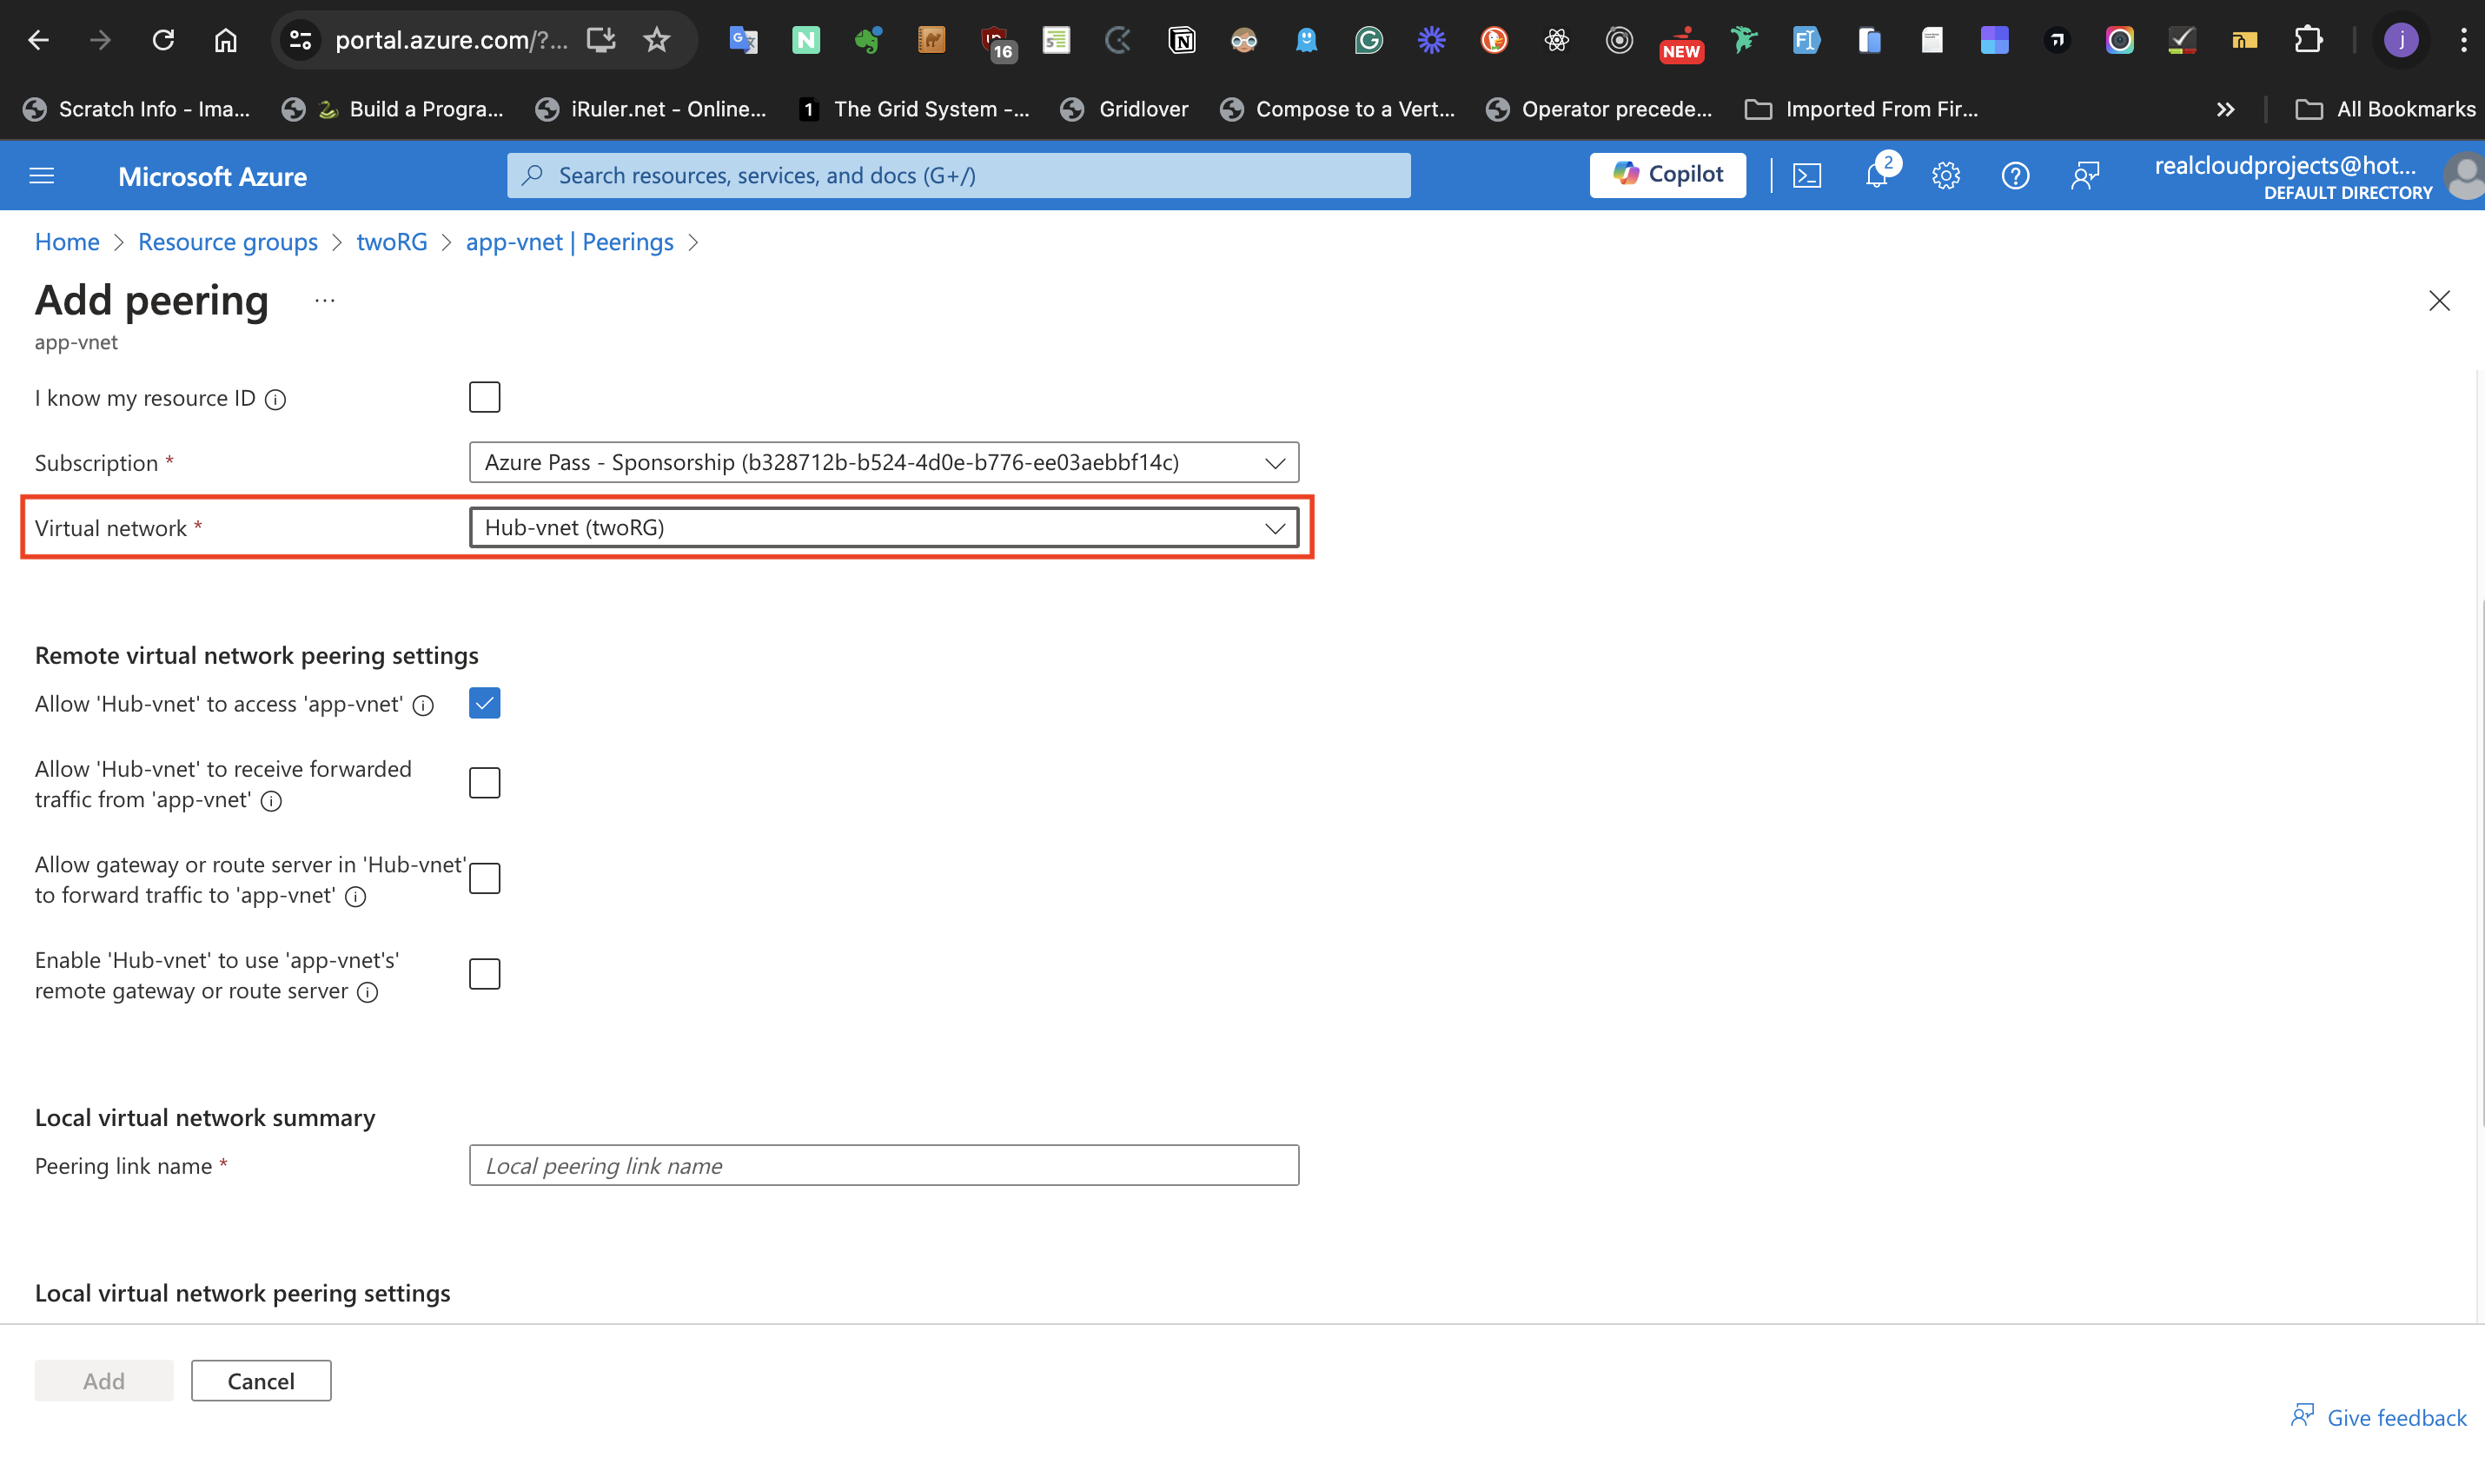The image size is (2485, 1484).
Task: Launch Copilot from the header
Action: [1667, 175]
